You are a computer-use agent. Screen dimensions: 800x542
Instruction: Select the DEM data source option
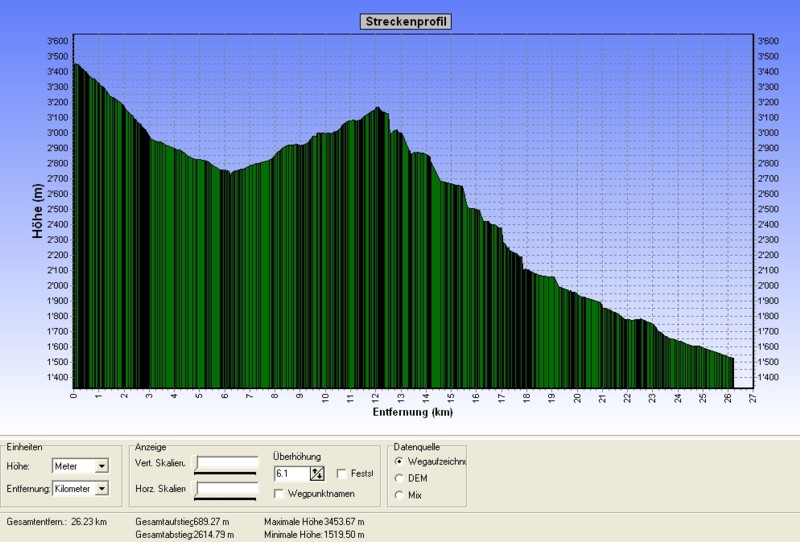pyautogui.click(x=401, y=478)
